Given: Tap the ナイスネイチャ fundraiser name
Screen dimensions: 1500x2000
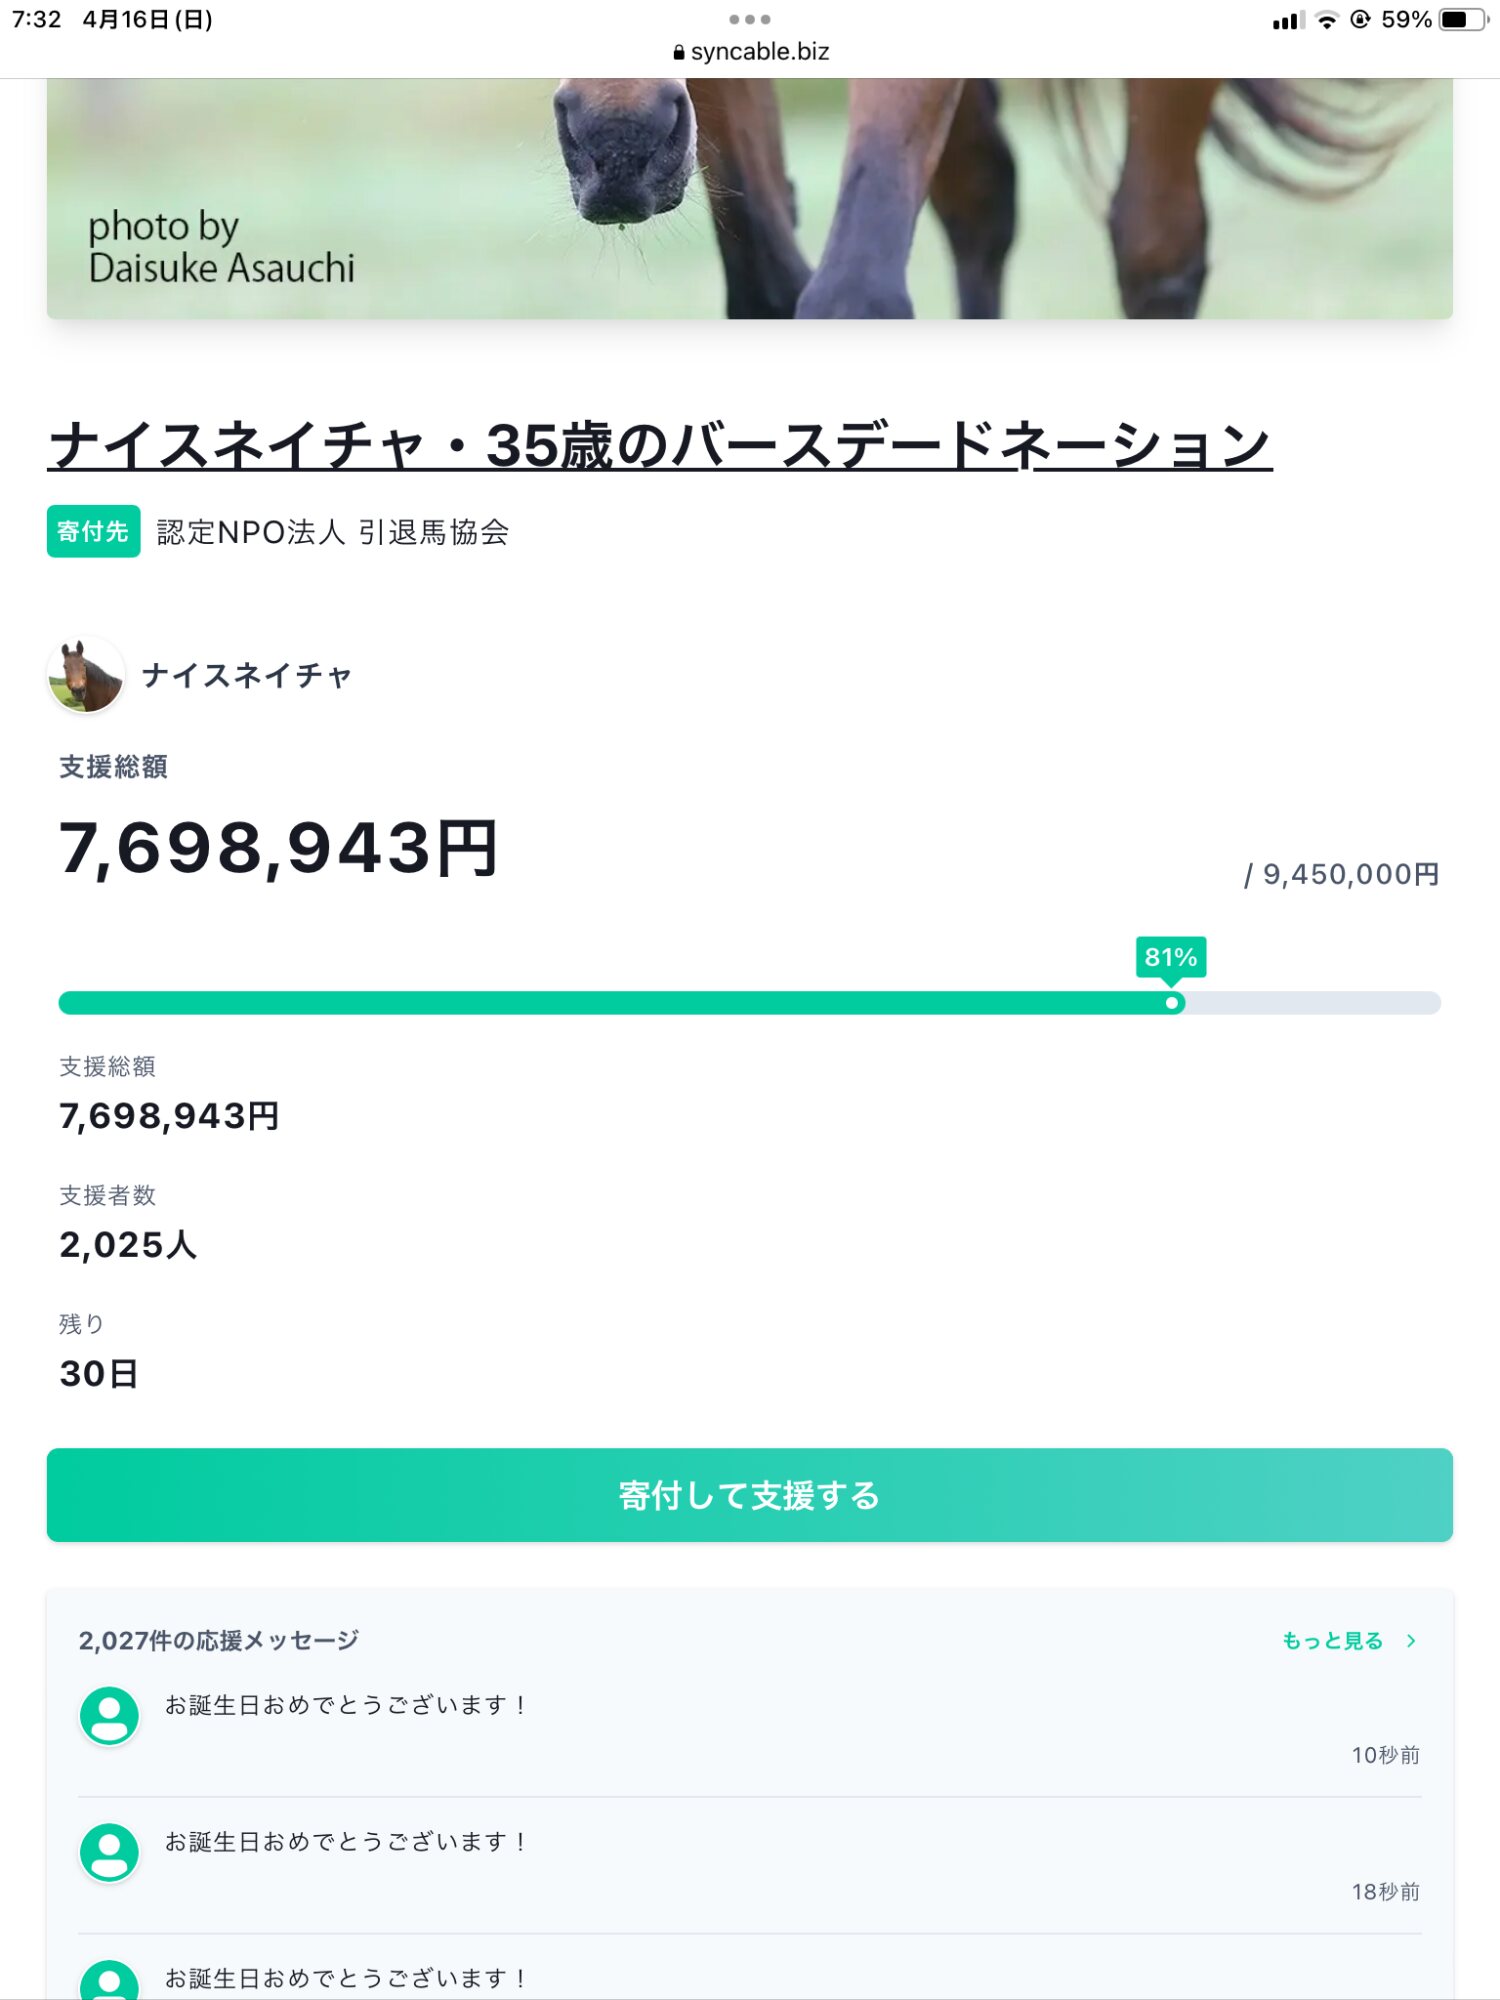Looking at the screenshot, I should coord(247,676).
